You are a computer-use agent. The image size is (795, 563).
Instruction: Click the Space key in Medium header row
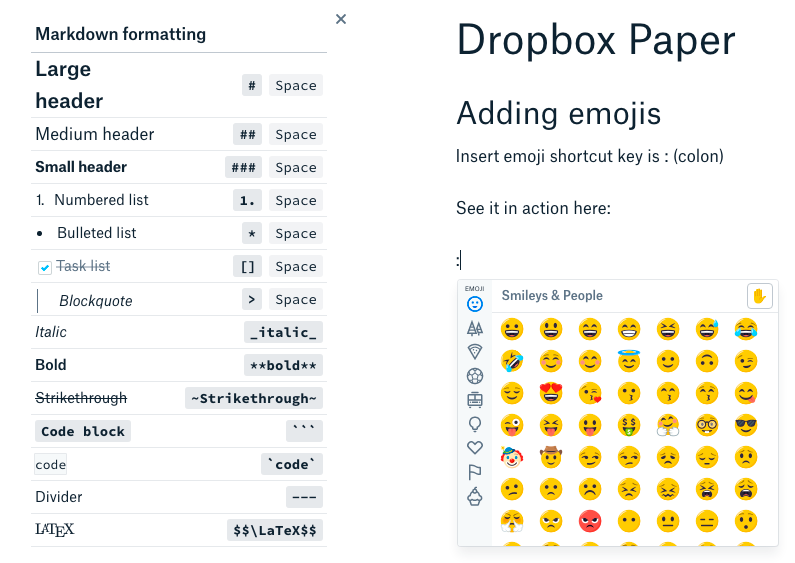tap(296, 134)
